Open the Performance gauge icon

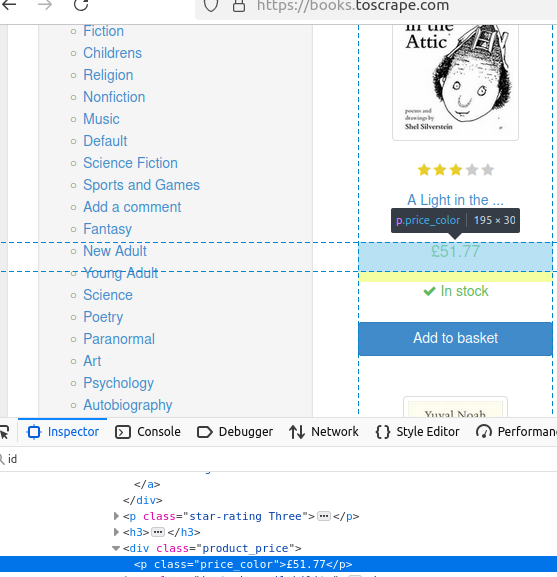[x=484, y=432]
